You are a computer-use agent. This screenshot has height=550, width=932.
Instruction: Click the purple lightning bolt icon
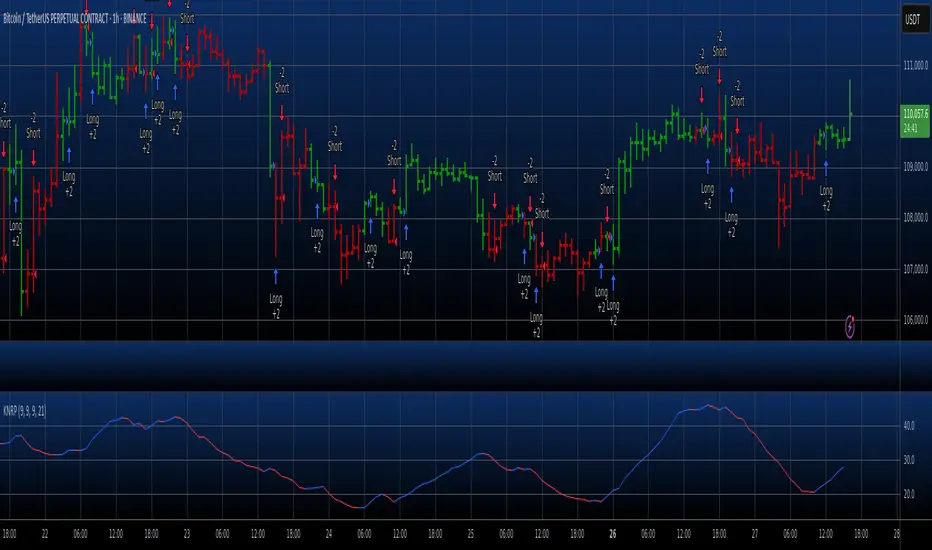pos(850,328)
